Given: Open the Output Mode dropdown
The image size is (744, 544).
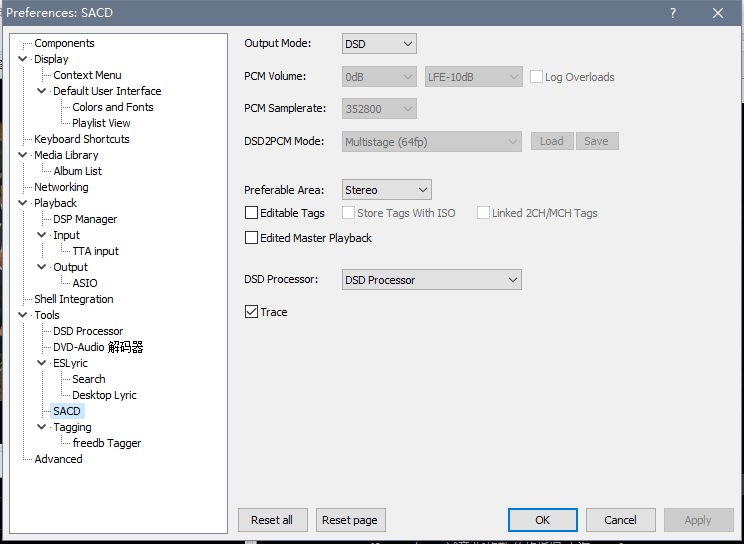Looking at the screenshot, I should coord(379,44).
